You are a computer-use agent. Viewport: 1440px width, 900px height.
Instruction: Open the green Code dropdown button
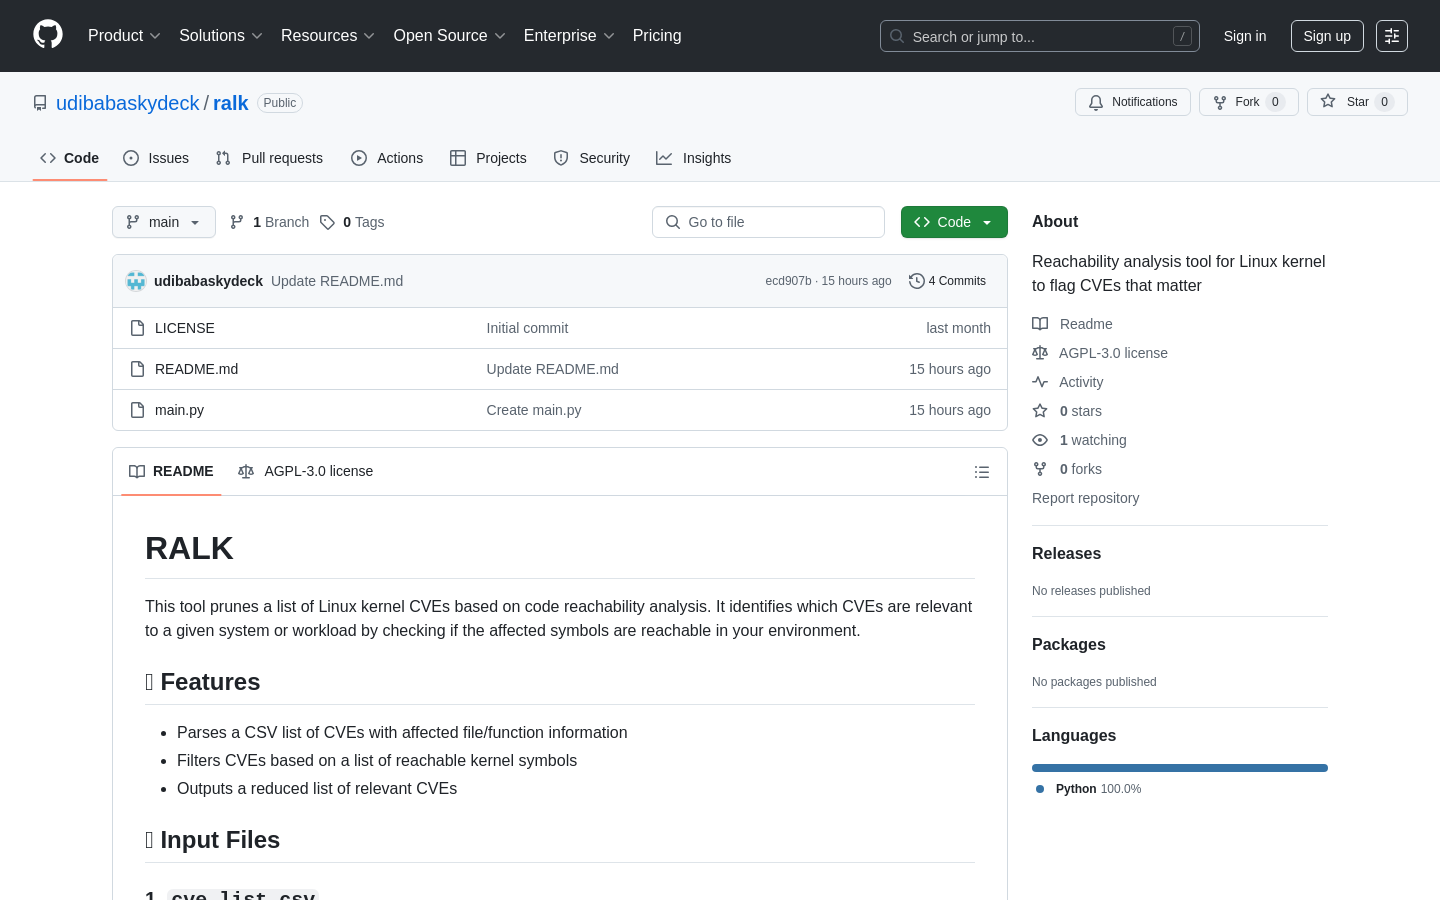pyautogui.click(x=954, y=222)
